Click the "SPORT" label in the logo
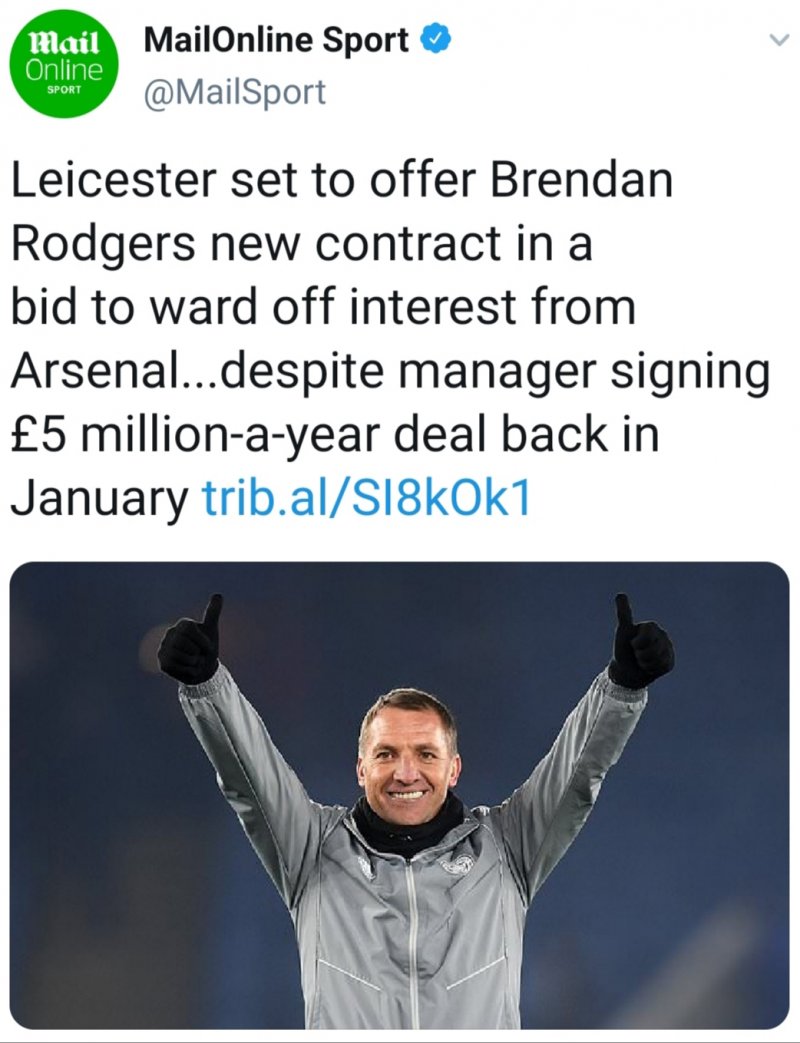This screenshot has width=800, height=1043. 66,99
